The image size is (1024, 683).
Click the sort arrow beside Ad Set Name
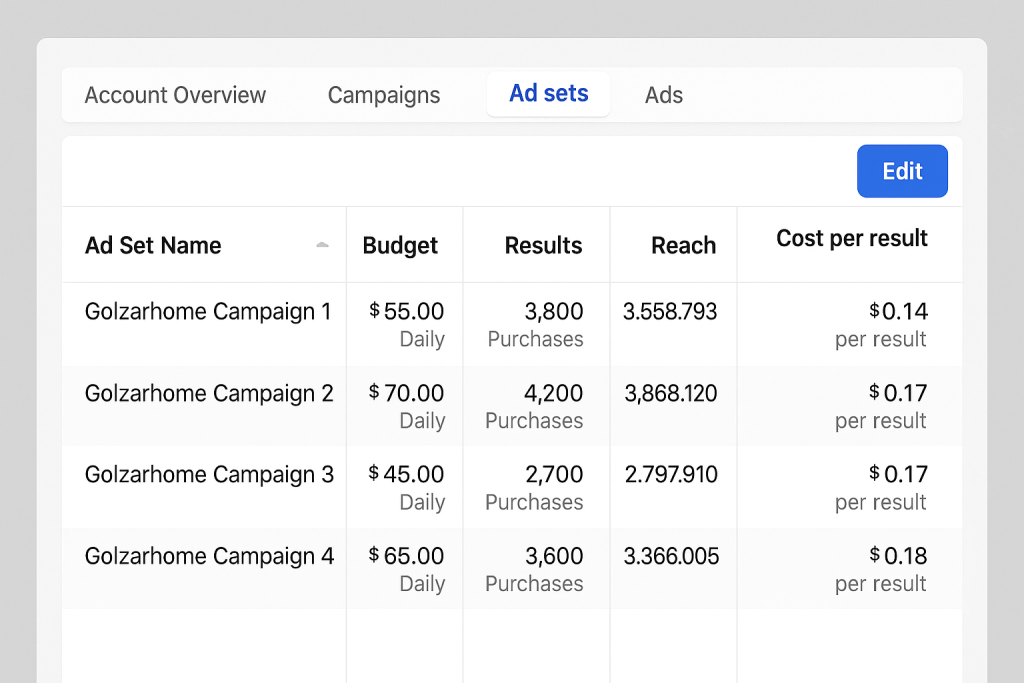(322, 245)
